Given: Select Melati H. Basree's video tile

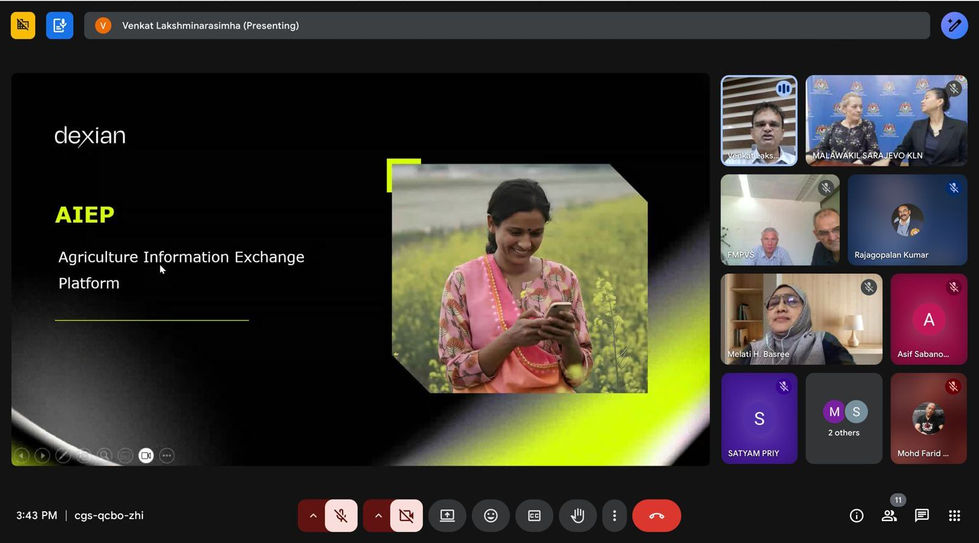Looking at the screenshot, I should coord(802,319).
